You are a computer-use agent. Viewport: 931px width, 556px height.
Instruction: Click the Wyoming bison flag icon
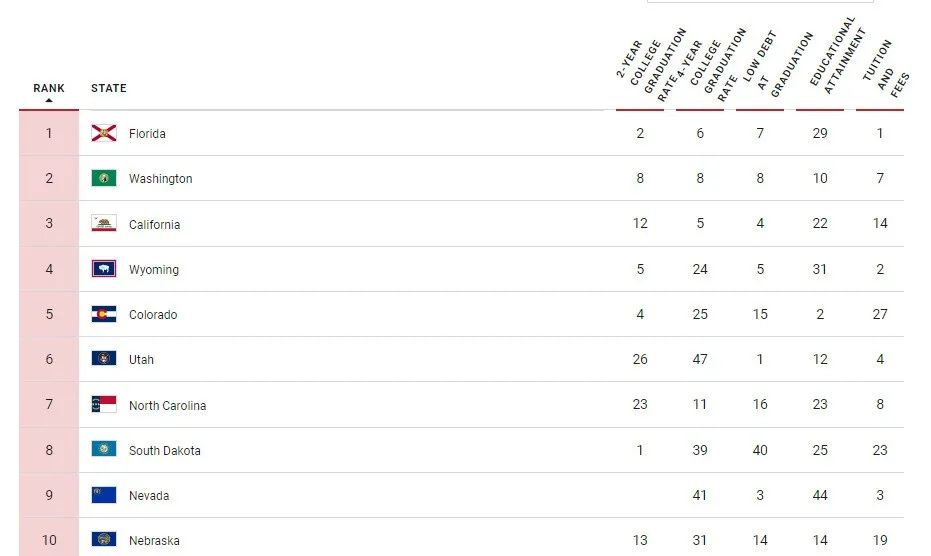tap(104, 269)
